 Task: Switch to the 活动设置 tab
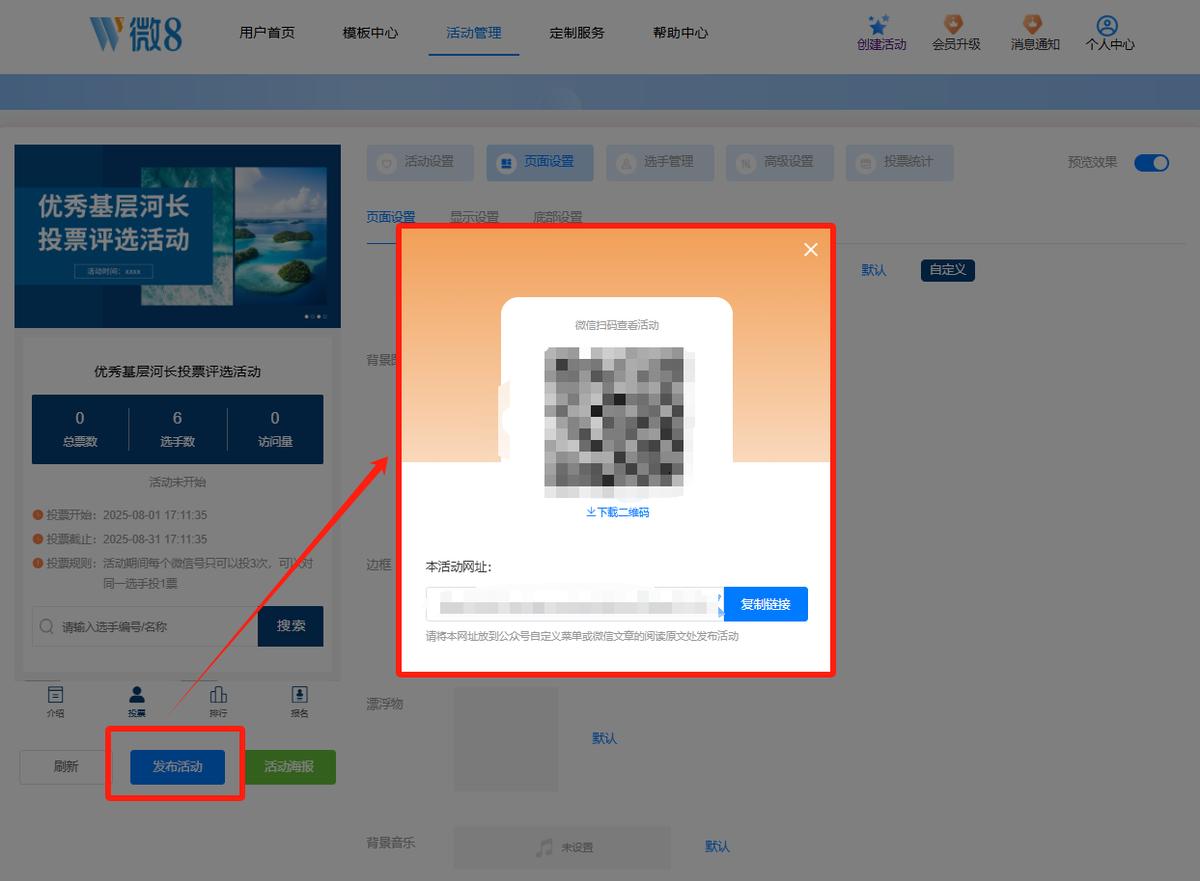[420, 162]
